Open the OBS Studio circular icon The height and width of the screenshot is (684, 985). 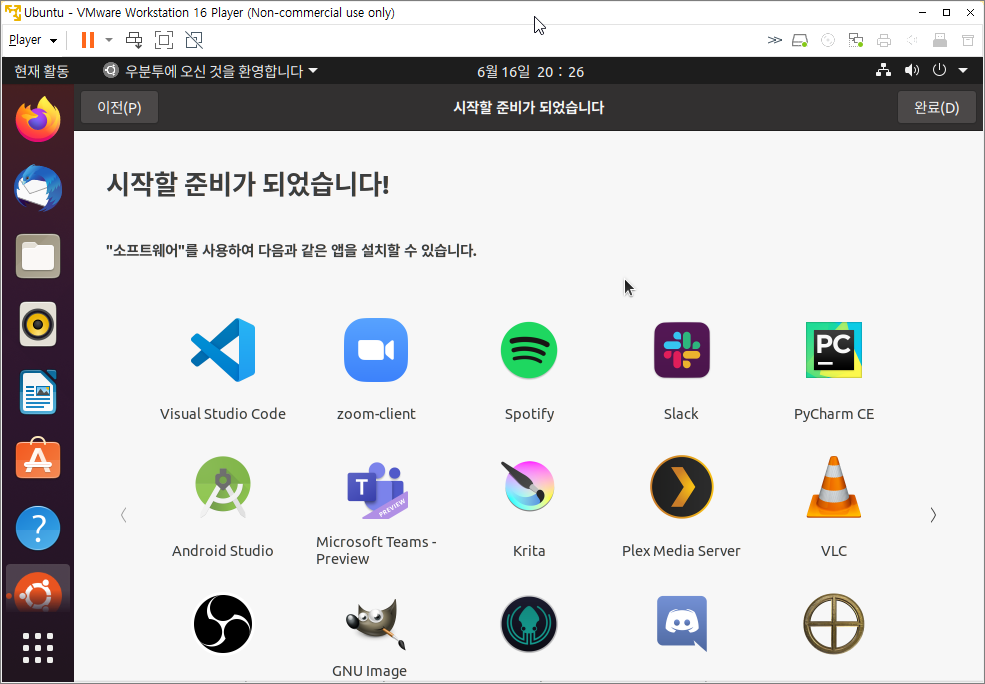[223, 624]
